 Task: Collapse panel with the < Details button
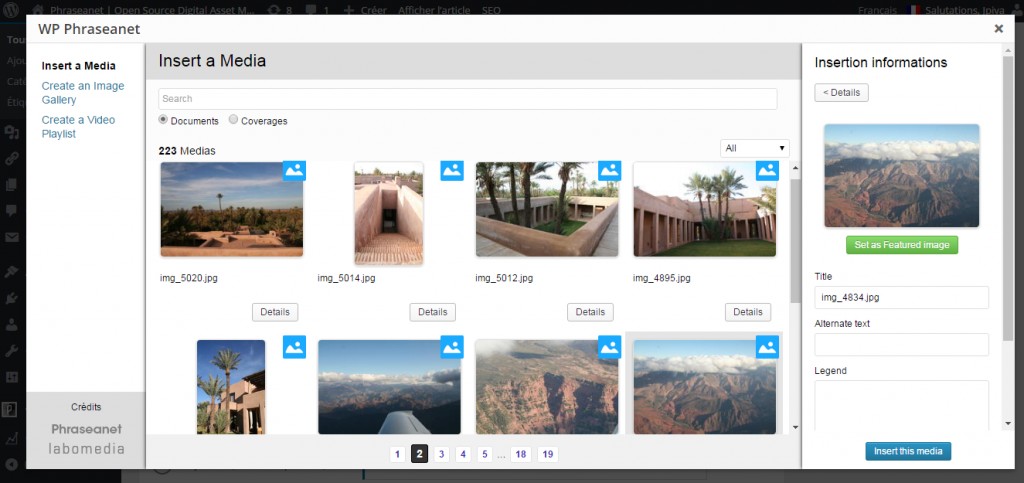pos(841,93)
